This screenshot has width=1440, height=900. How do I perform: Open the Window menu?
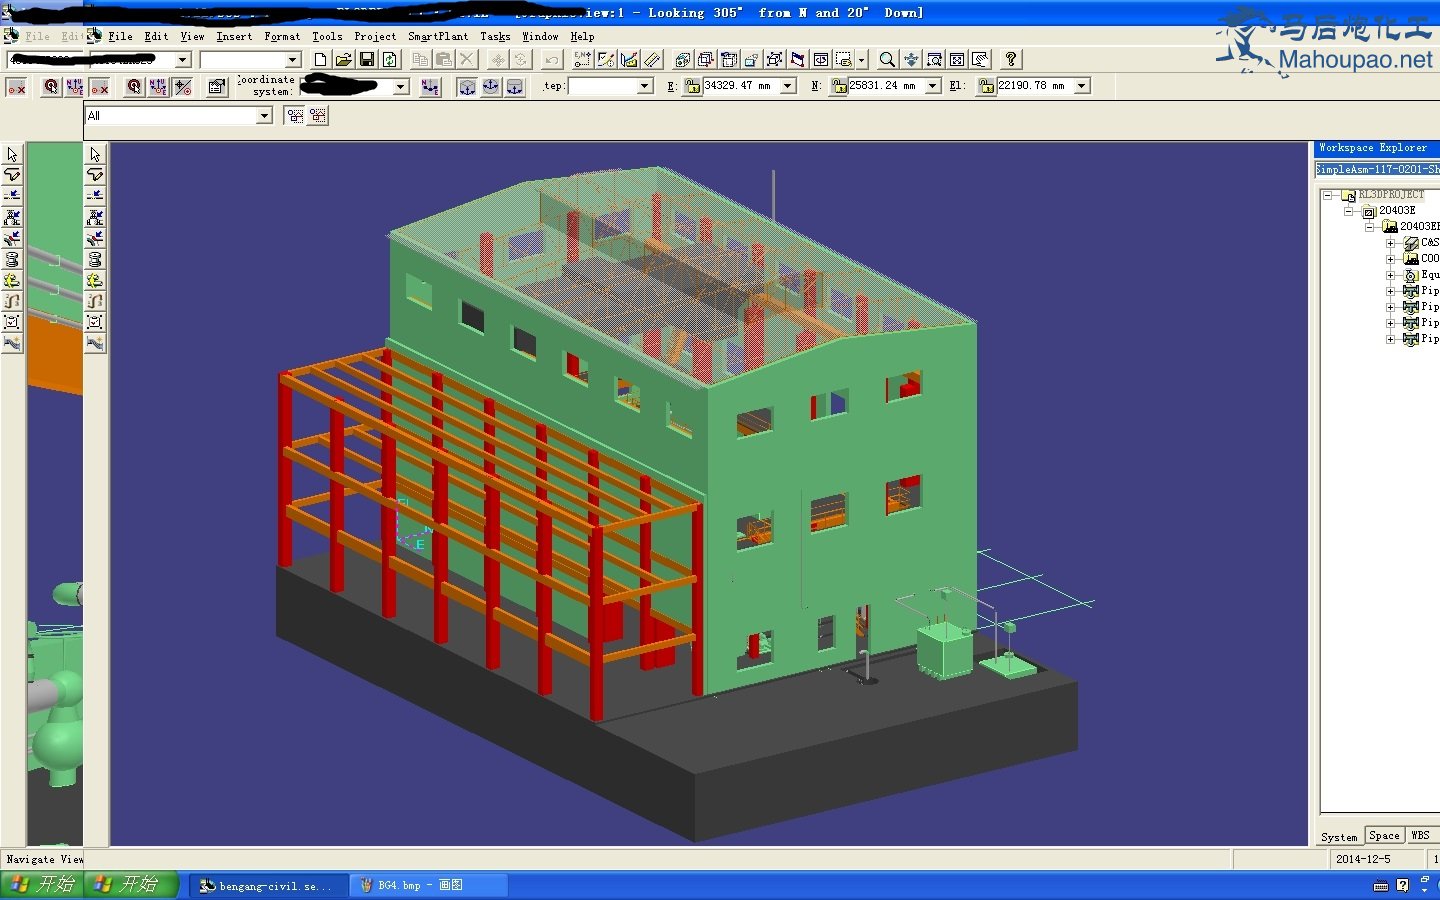click(540, 36)
